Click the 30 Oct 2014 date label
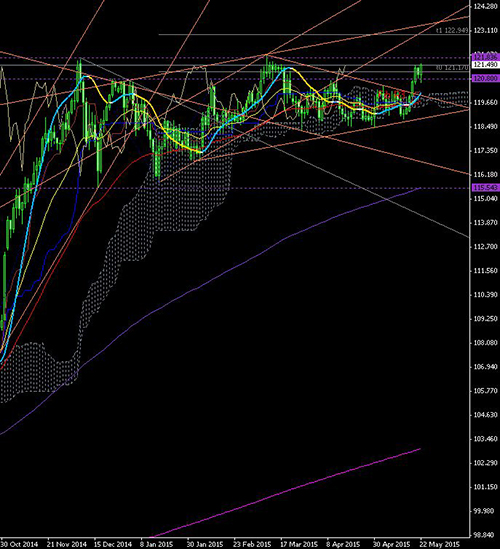 pyautogui.click(x=19, y=544)
